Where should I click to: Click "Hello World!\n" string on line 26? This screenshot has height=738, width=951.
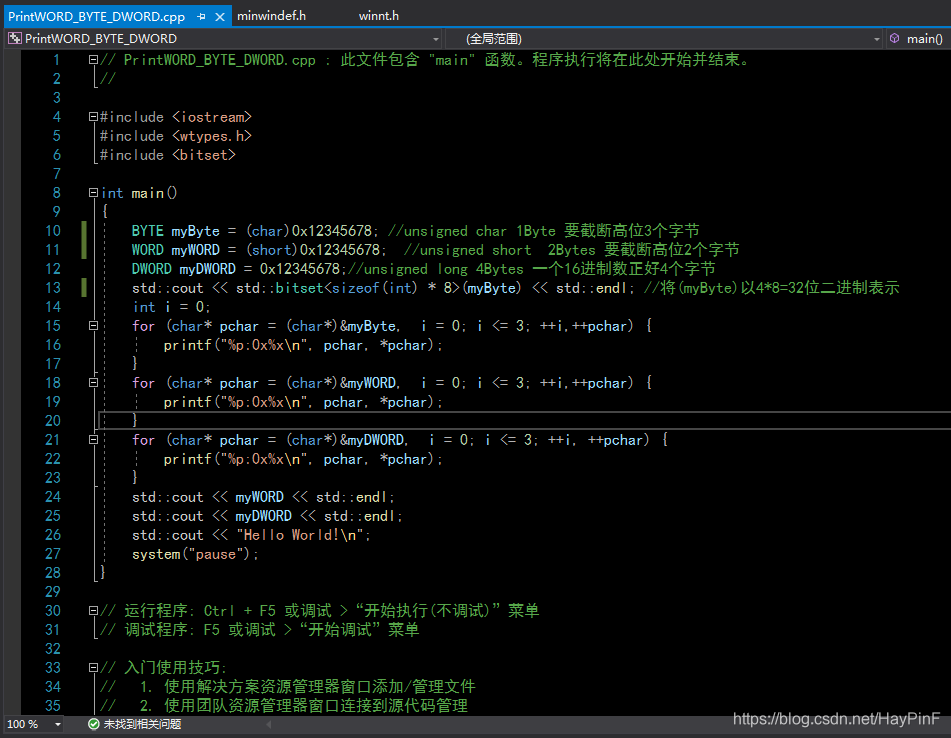click(300, 535)
